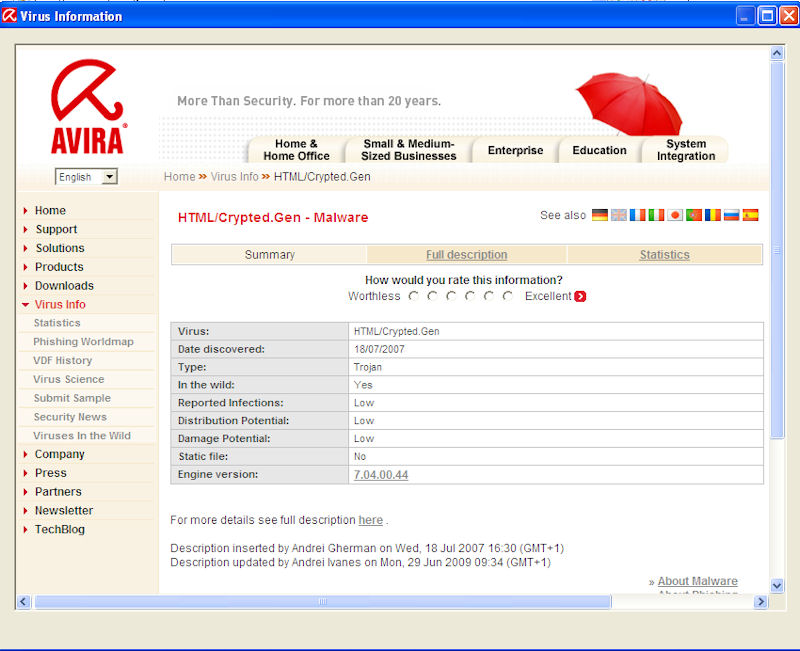Click the French flag icon
The width and height of the screenshot is (800, 651).
[x=637, y=215]
